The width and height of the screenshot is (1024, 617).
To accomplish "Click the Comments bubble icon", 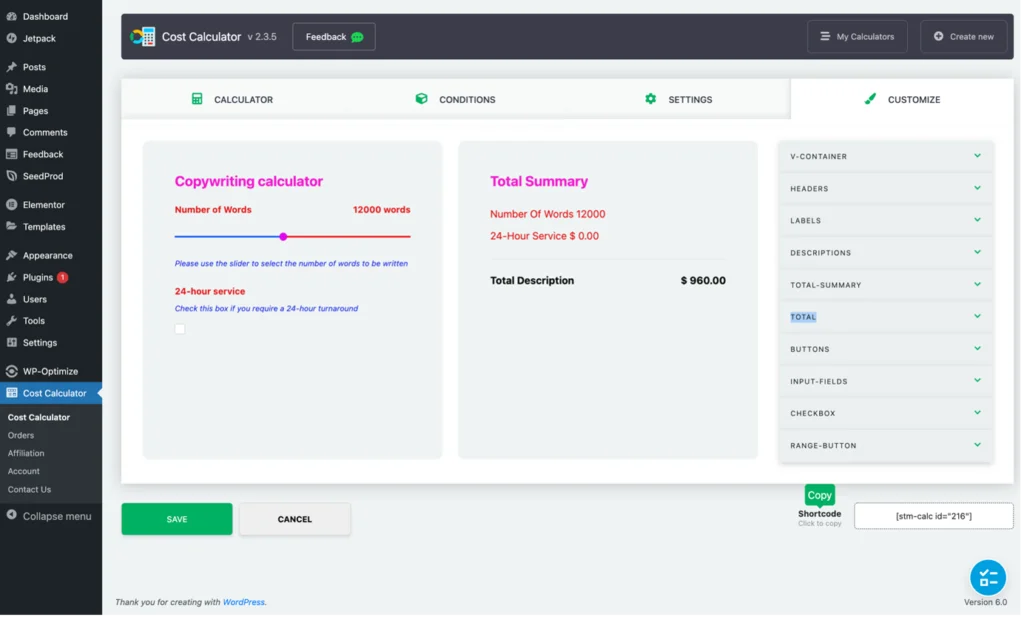I will point(12,133).
